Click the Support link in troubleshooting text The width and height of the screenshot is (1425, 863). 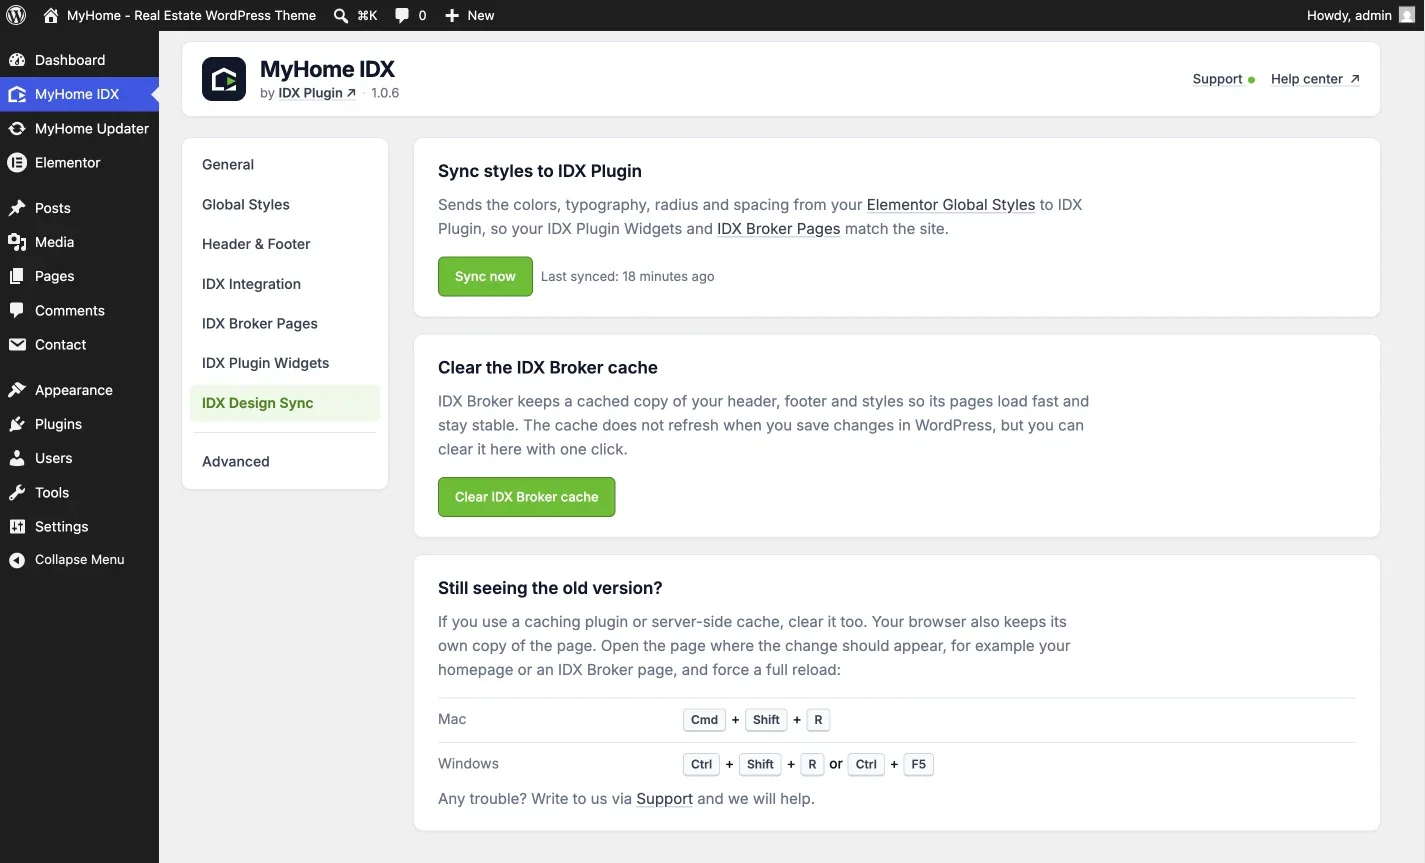point(664,799)
